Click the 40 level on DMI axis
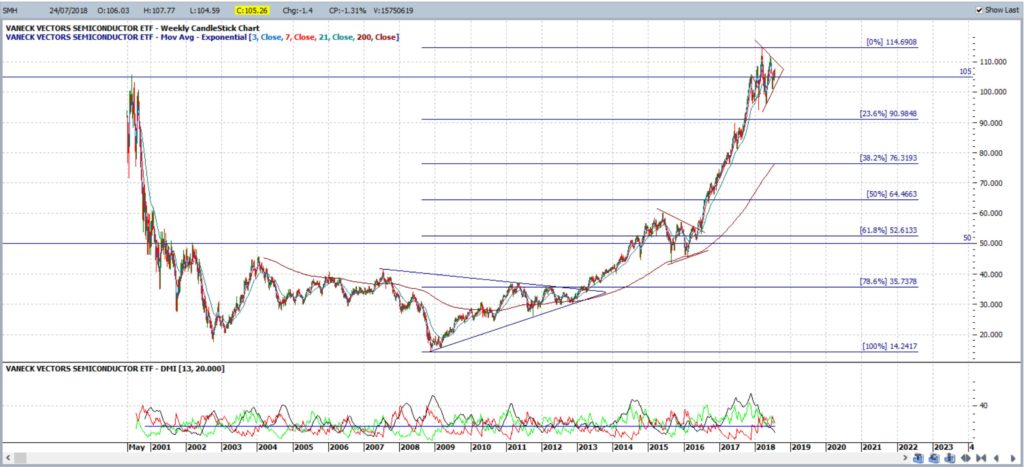 pyautogui.click(x=984, y=406)
